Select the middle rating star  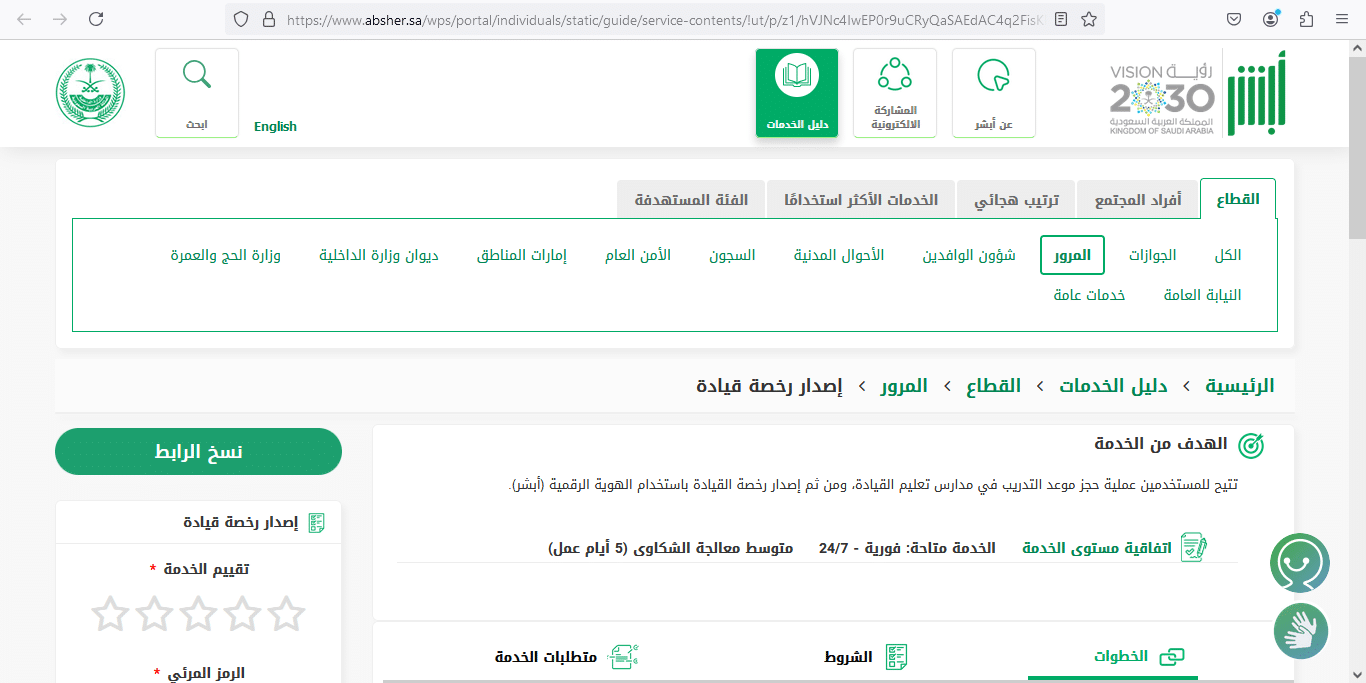[x=198, y=614]
